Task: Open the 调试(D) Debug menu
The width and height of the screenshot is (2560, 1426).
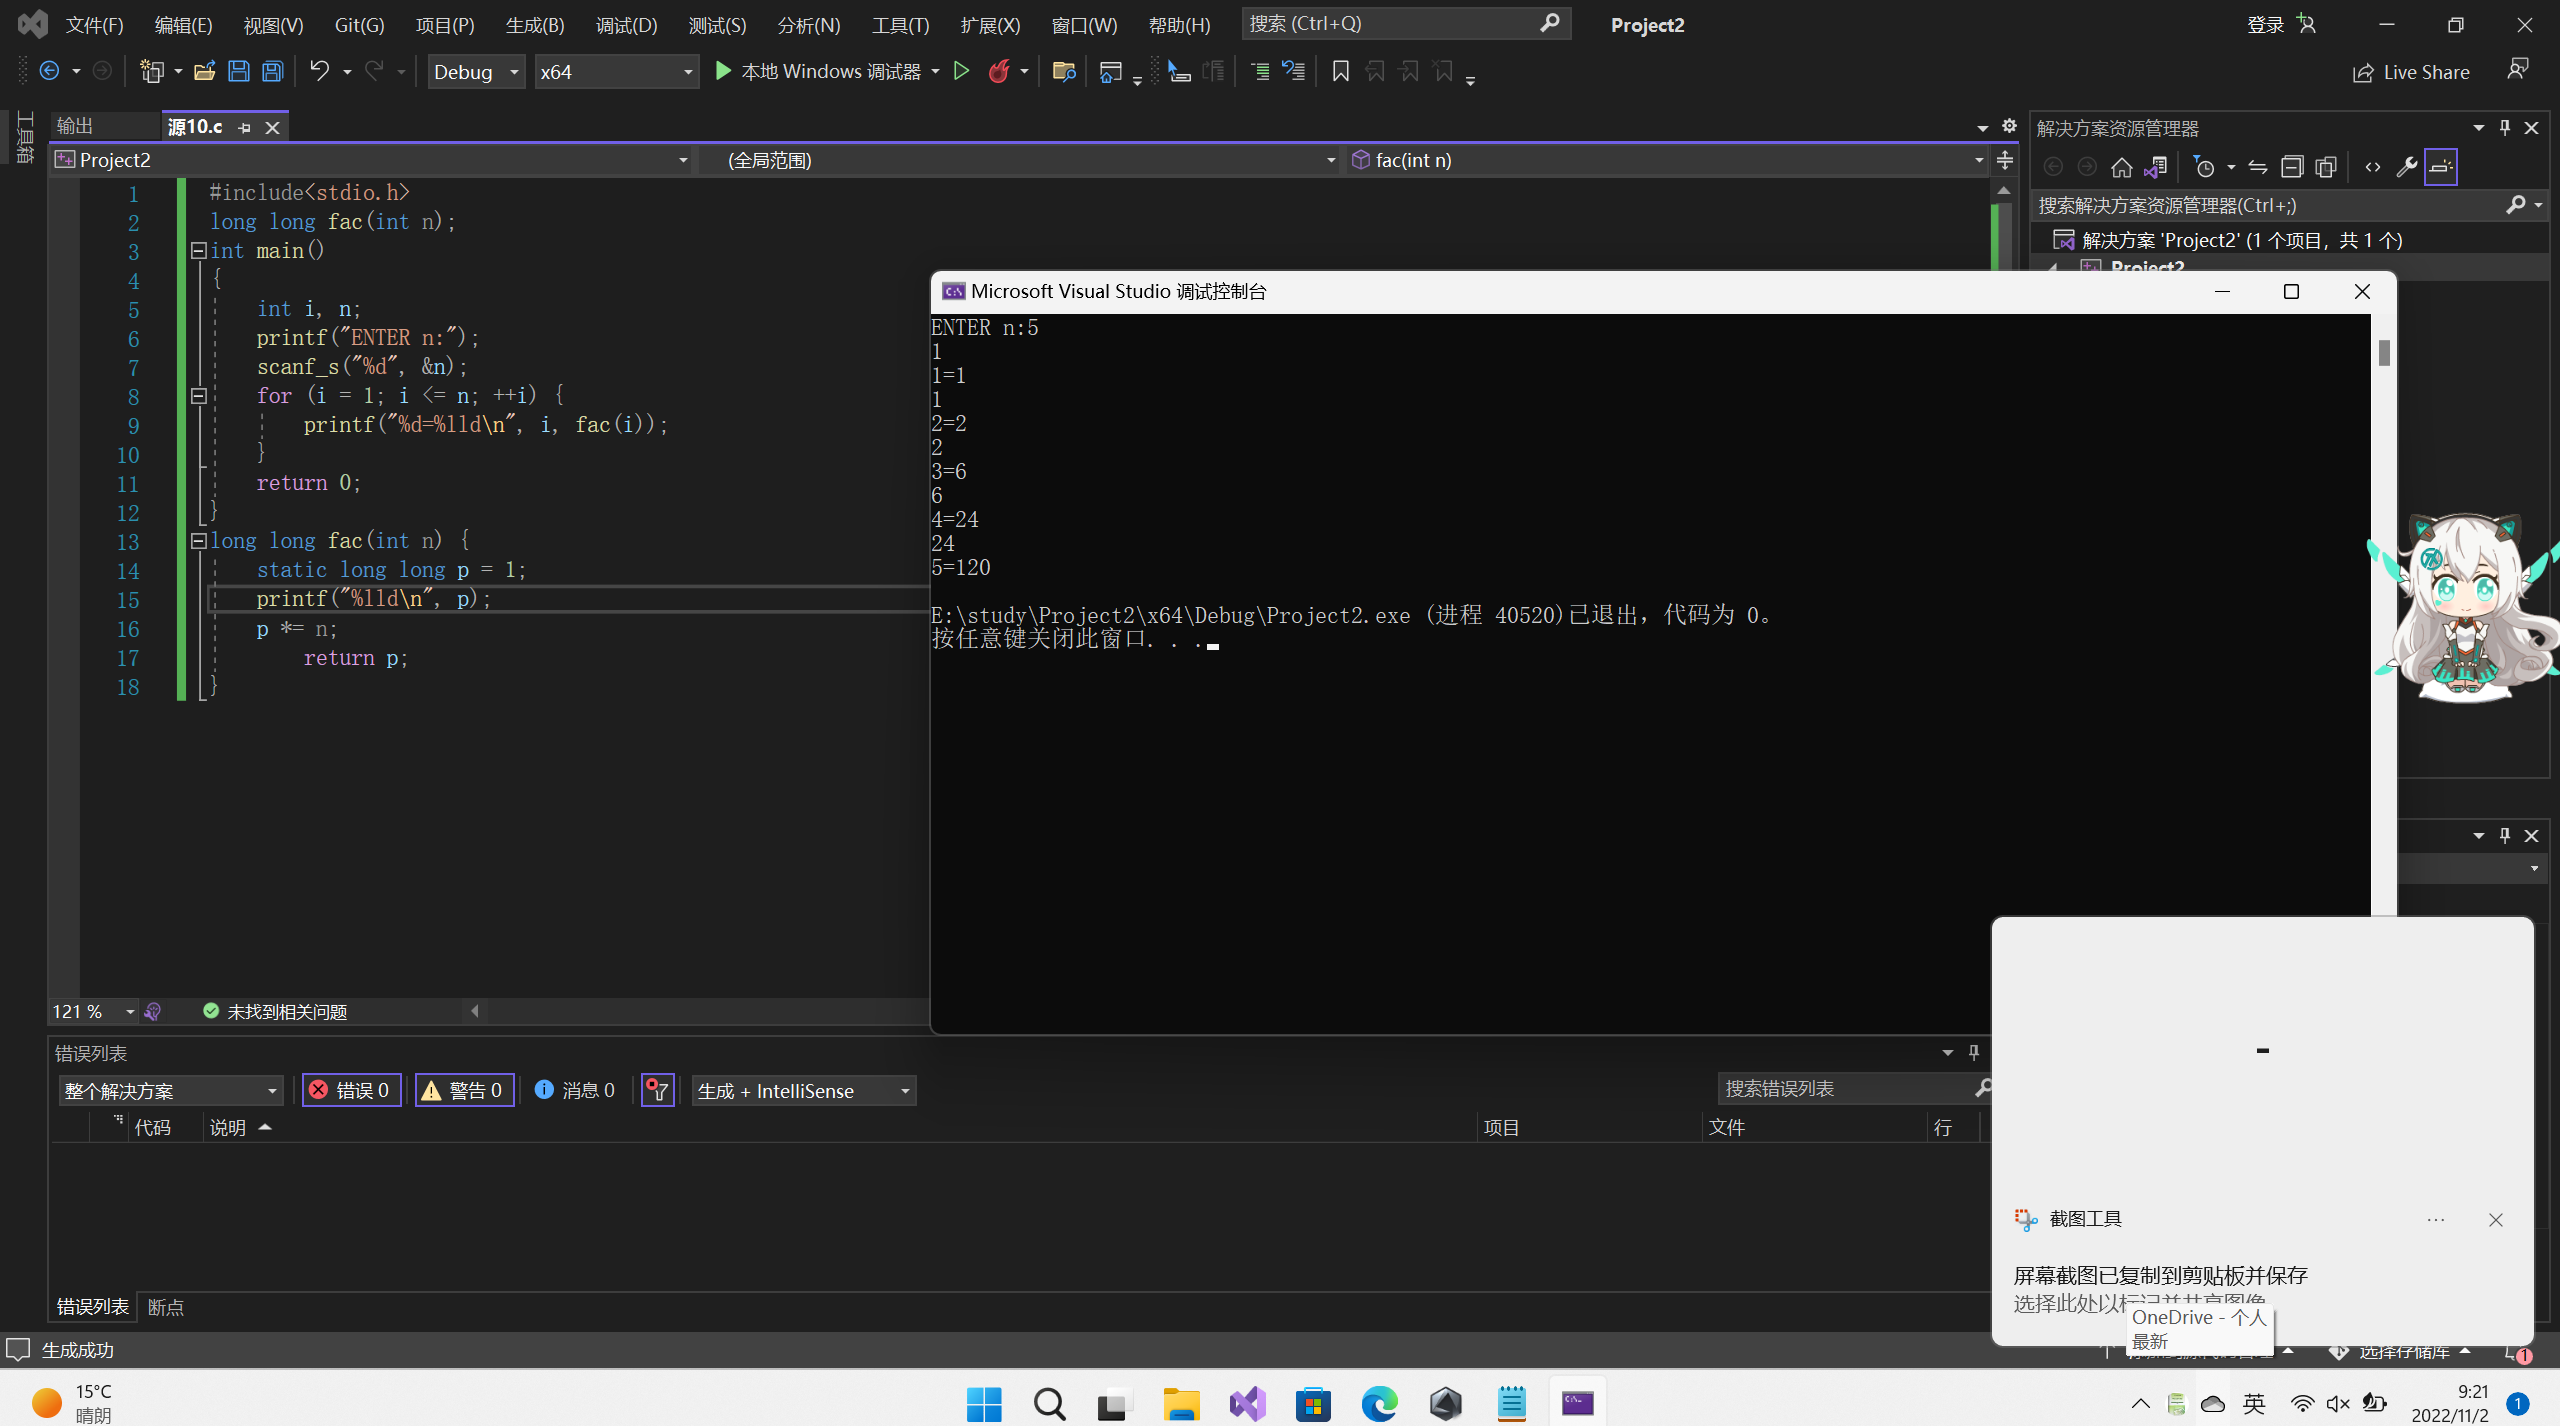Action: coord(626,25)
